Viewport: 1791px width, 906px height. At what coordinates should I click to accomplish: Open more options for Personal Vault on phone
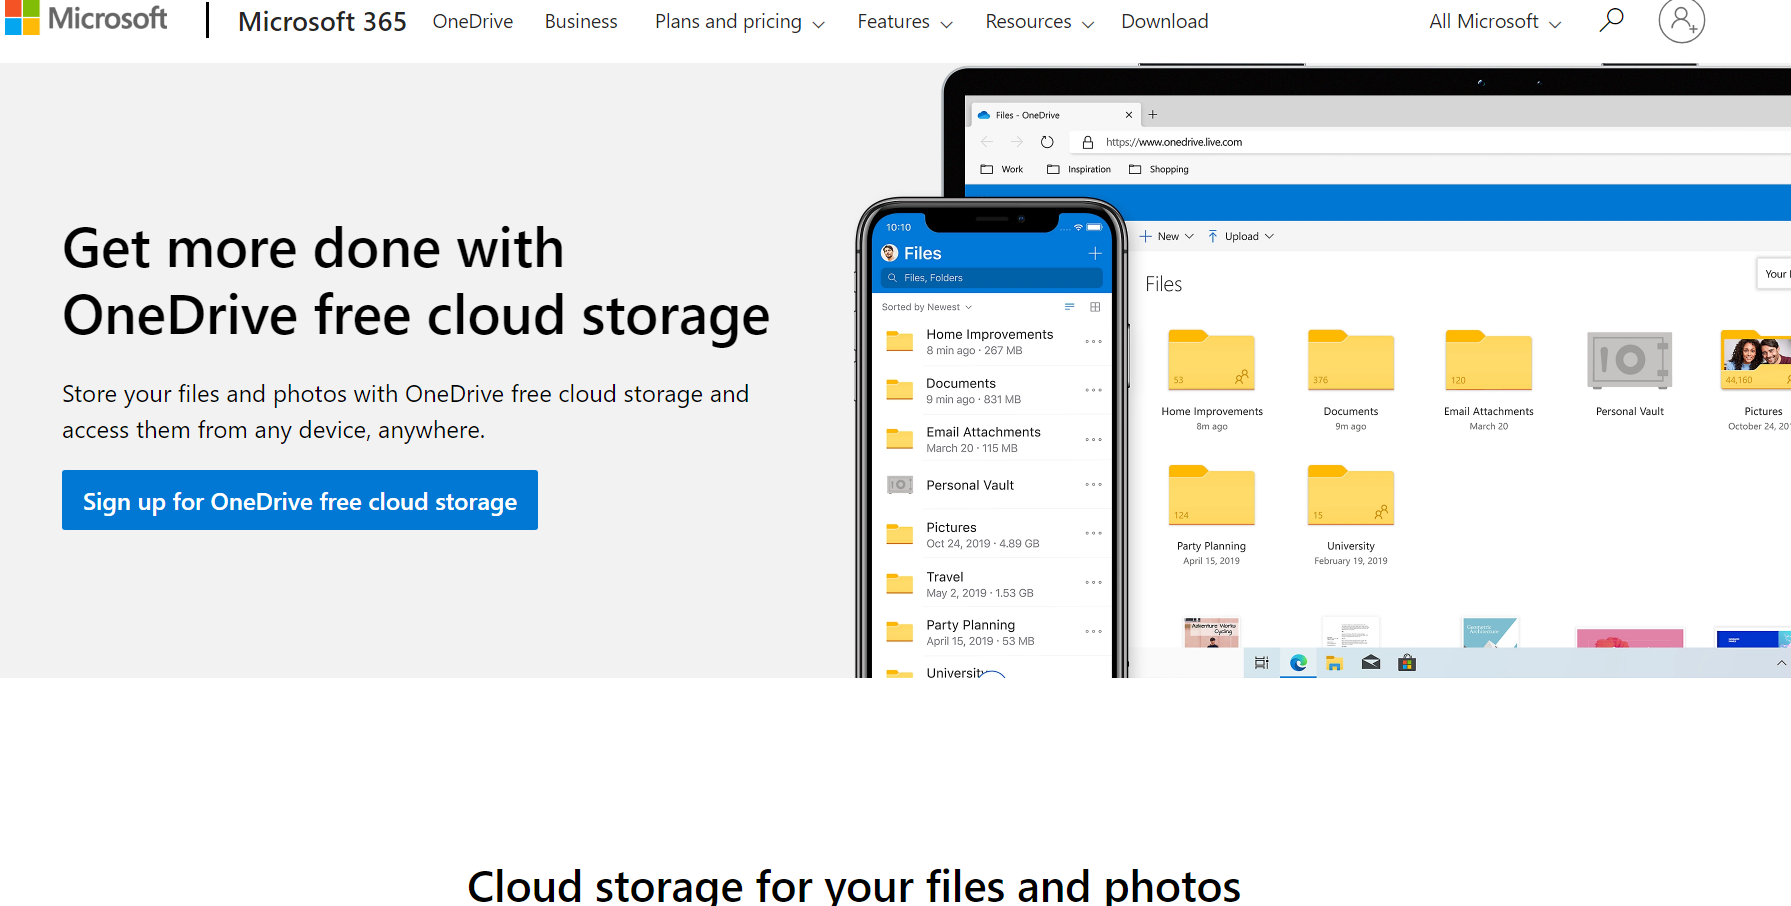pos(1094,485)
